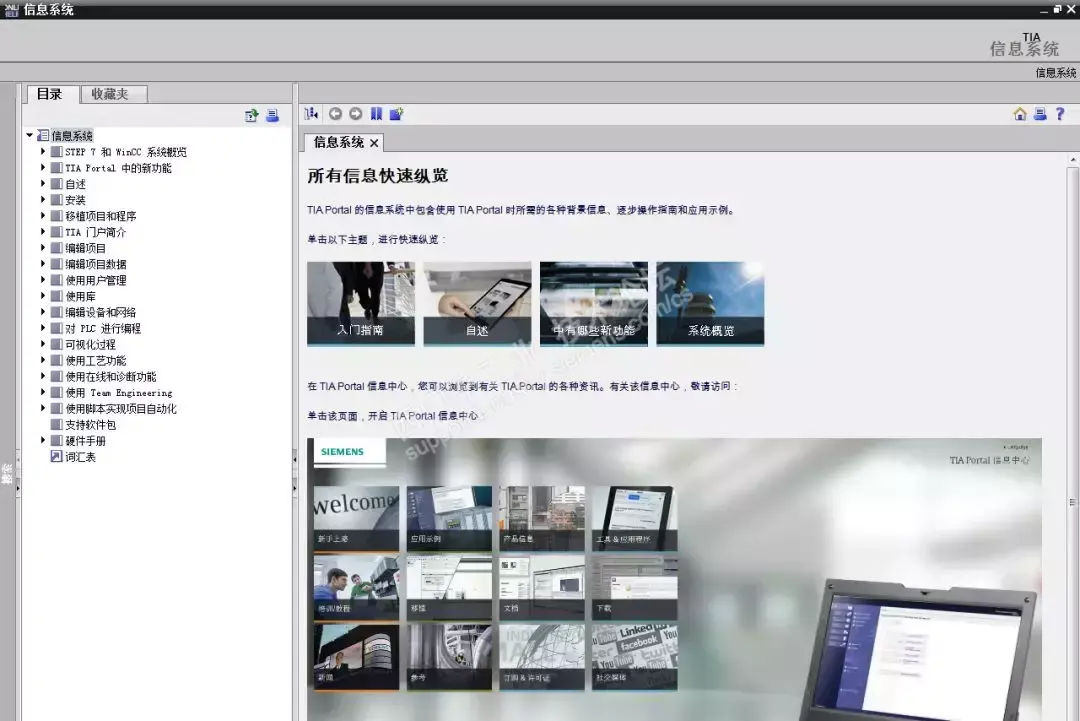Open the 培训/教程 tile

pos(356,587)
